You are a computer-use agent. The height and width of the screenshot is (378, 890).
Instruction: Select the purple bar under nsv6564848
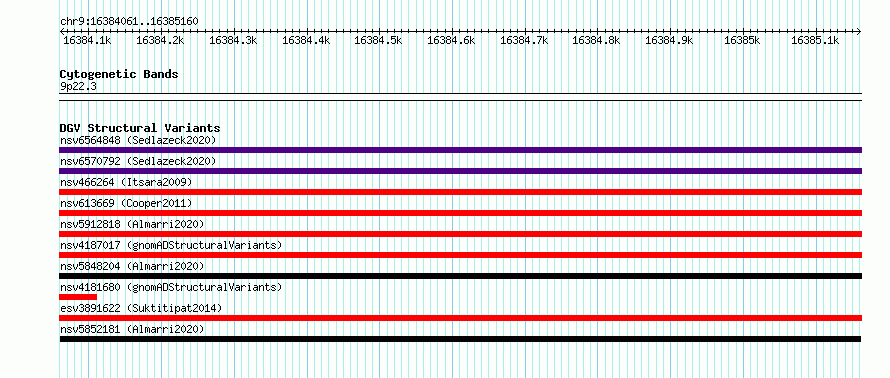460,150
